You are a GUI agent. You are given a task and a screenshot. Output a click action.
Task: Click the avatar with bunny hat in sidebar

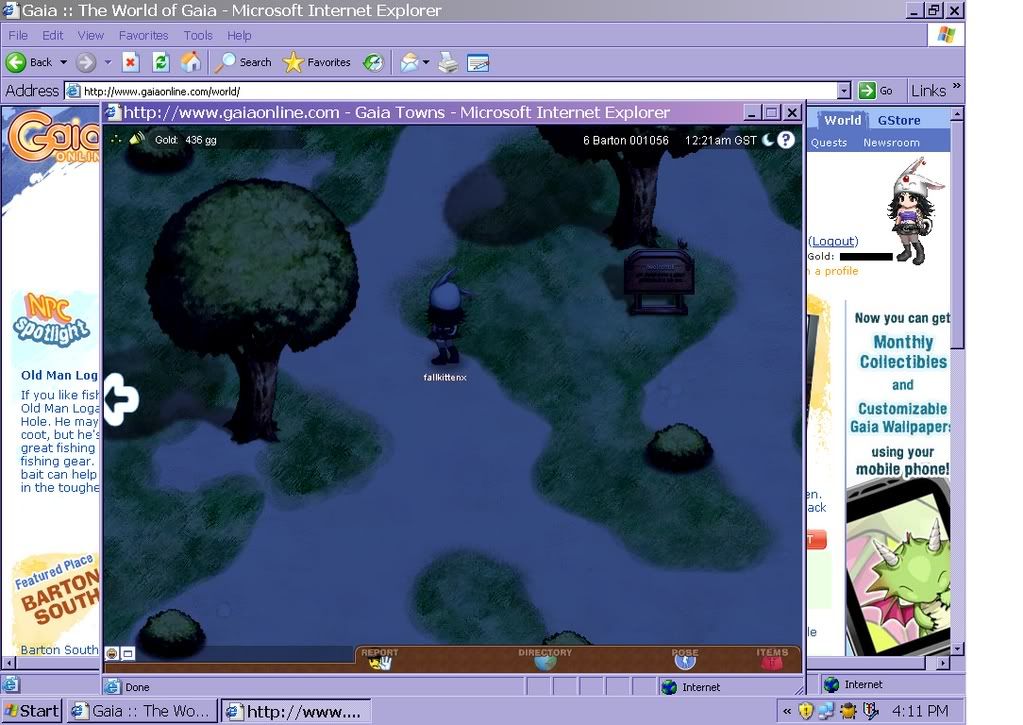point(915,211)
